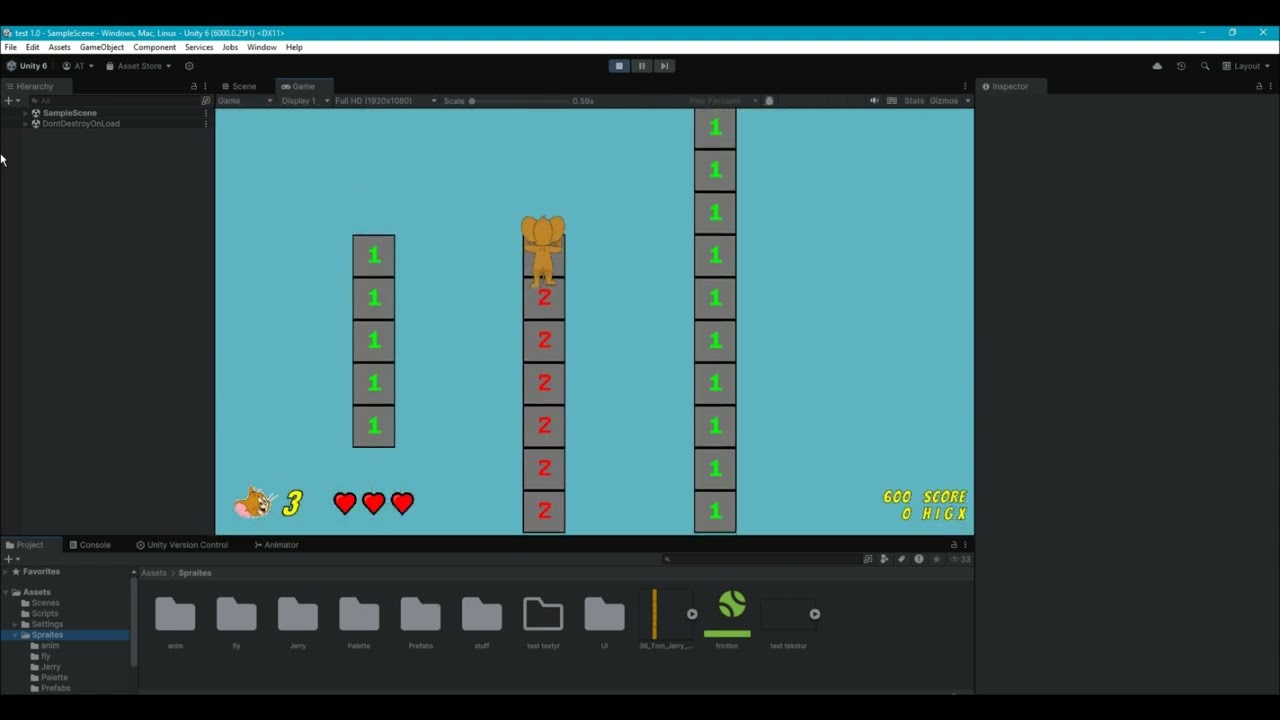Open the Display 1 dropdown

point(305,101)
